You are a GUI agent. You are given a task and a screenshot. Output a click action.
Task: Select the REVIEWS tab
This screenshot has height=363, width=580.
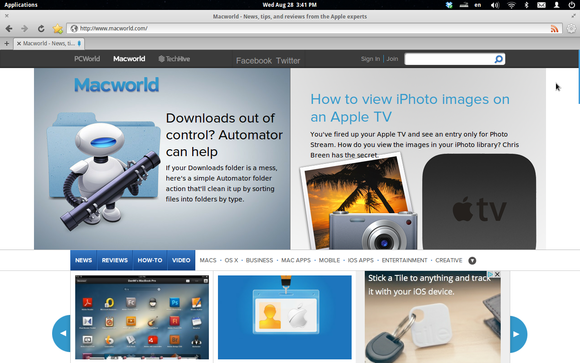tap(115, 260)
